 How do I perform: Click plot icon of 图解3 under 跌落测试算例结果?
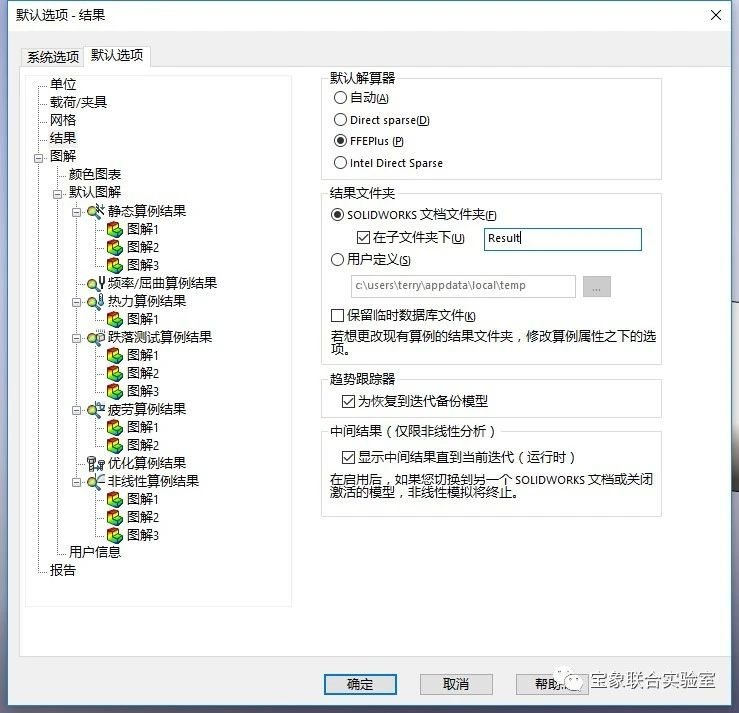[115, 392]
